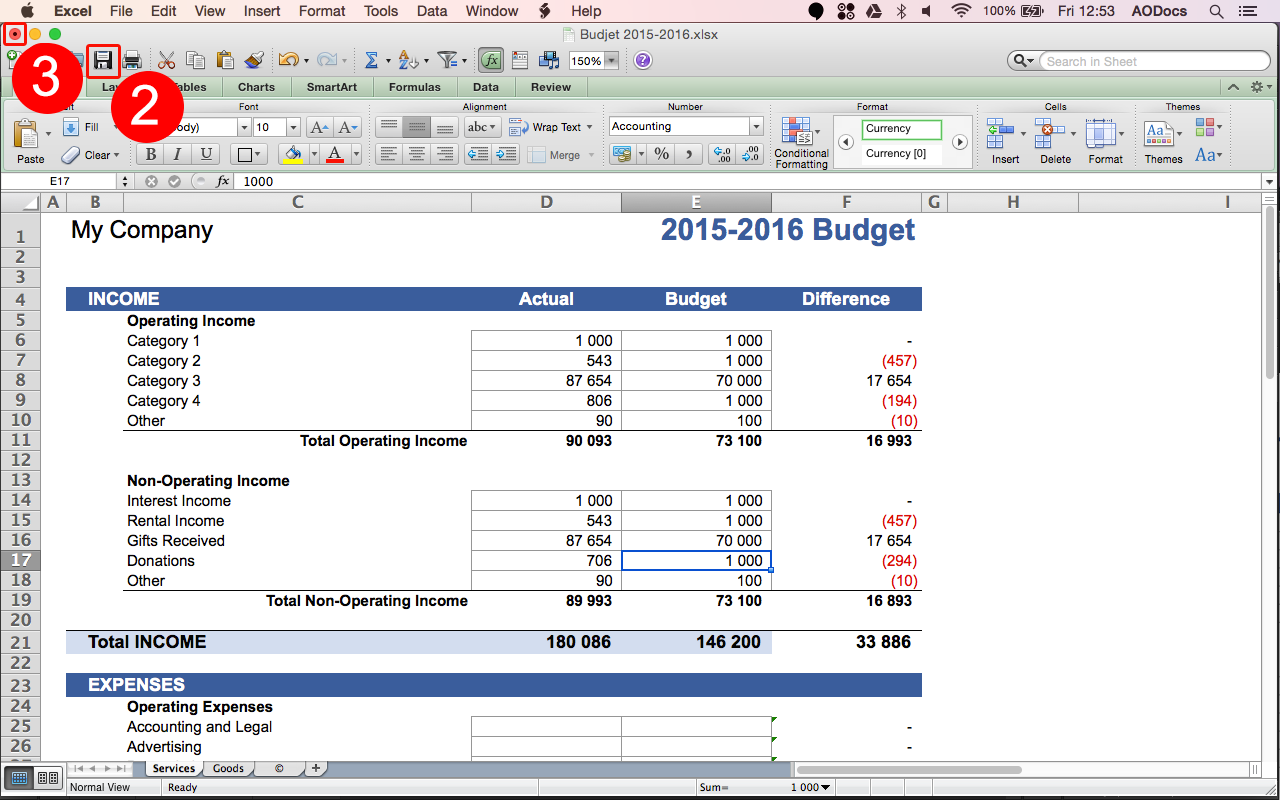Open the Accounting number format dropdown

click(756, 126)
